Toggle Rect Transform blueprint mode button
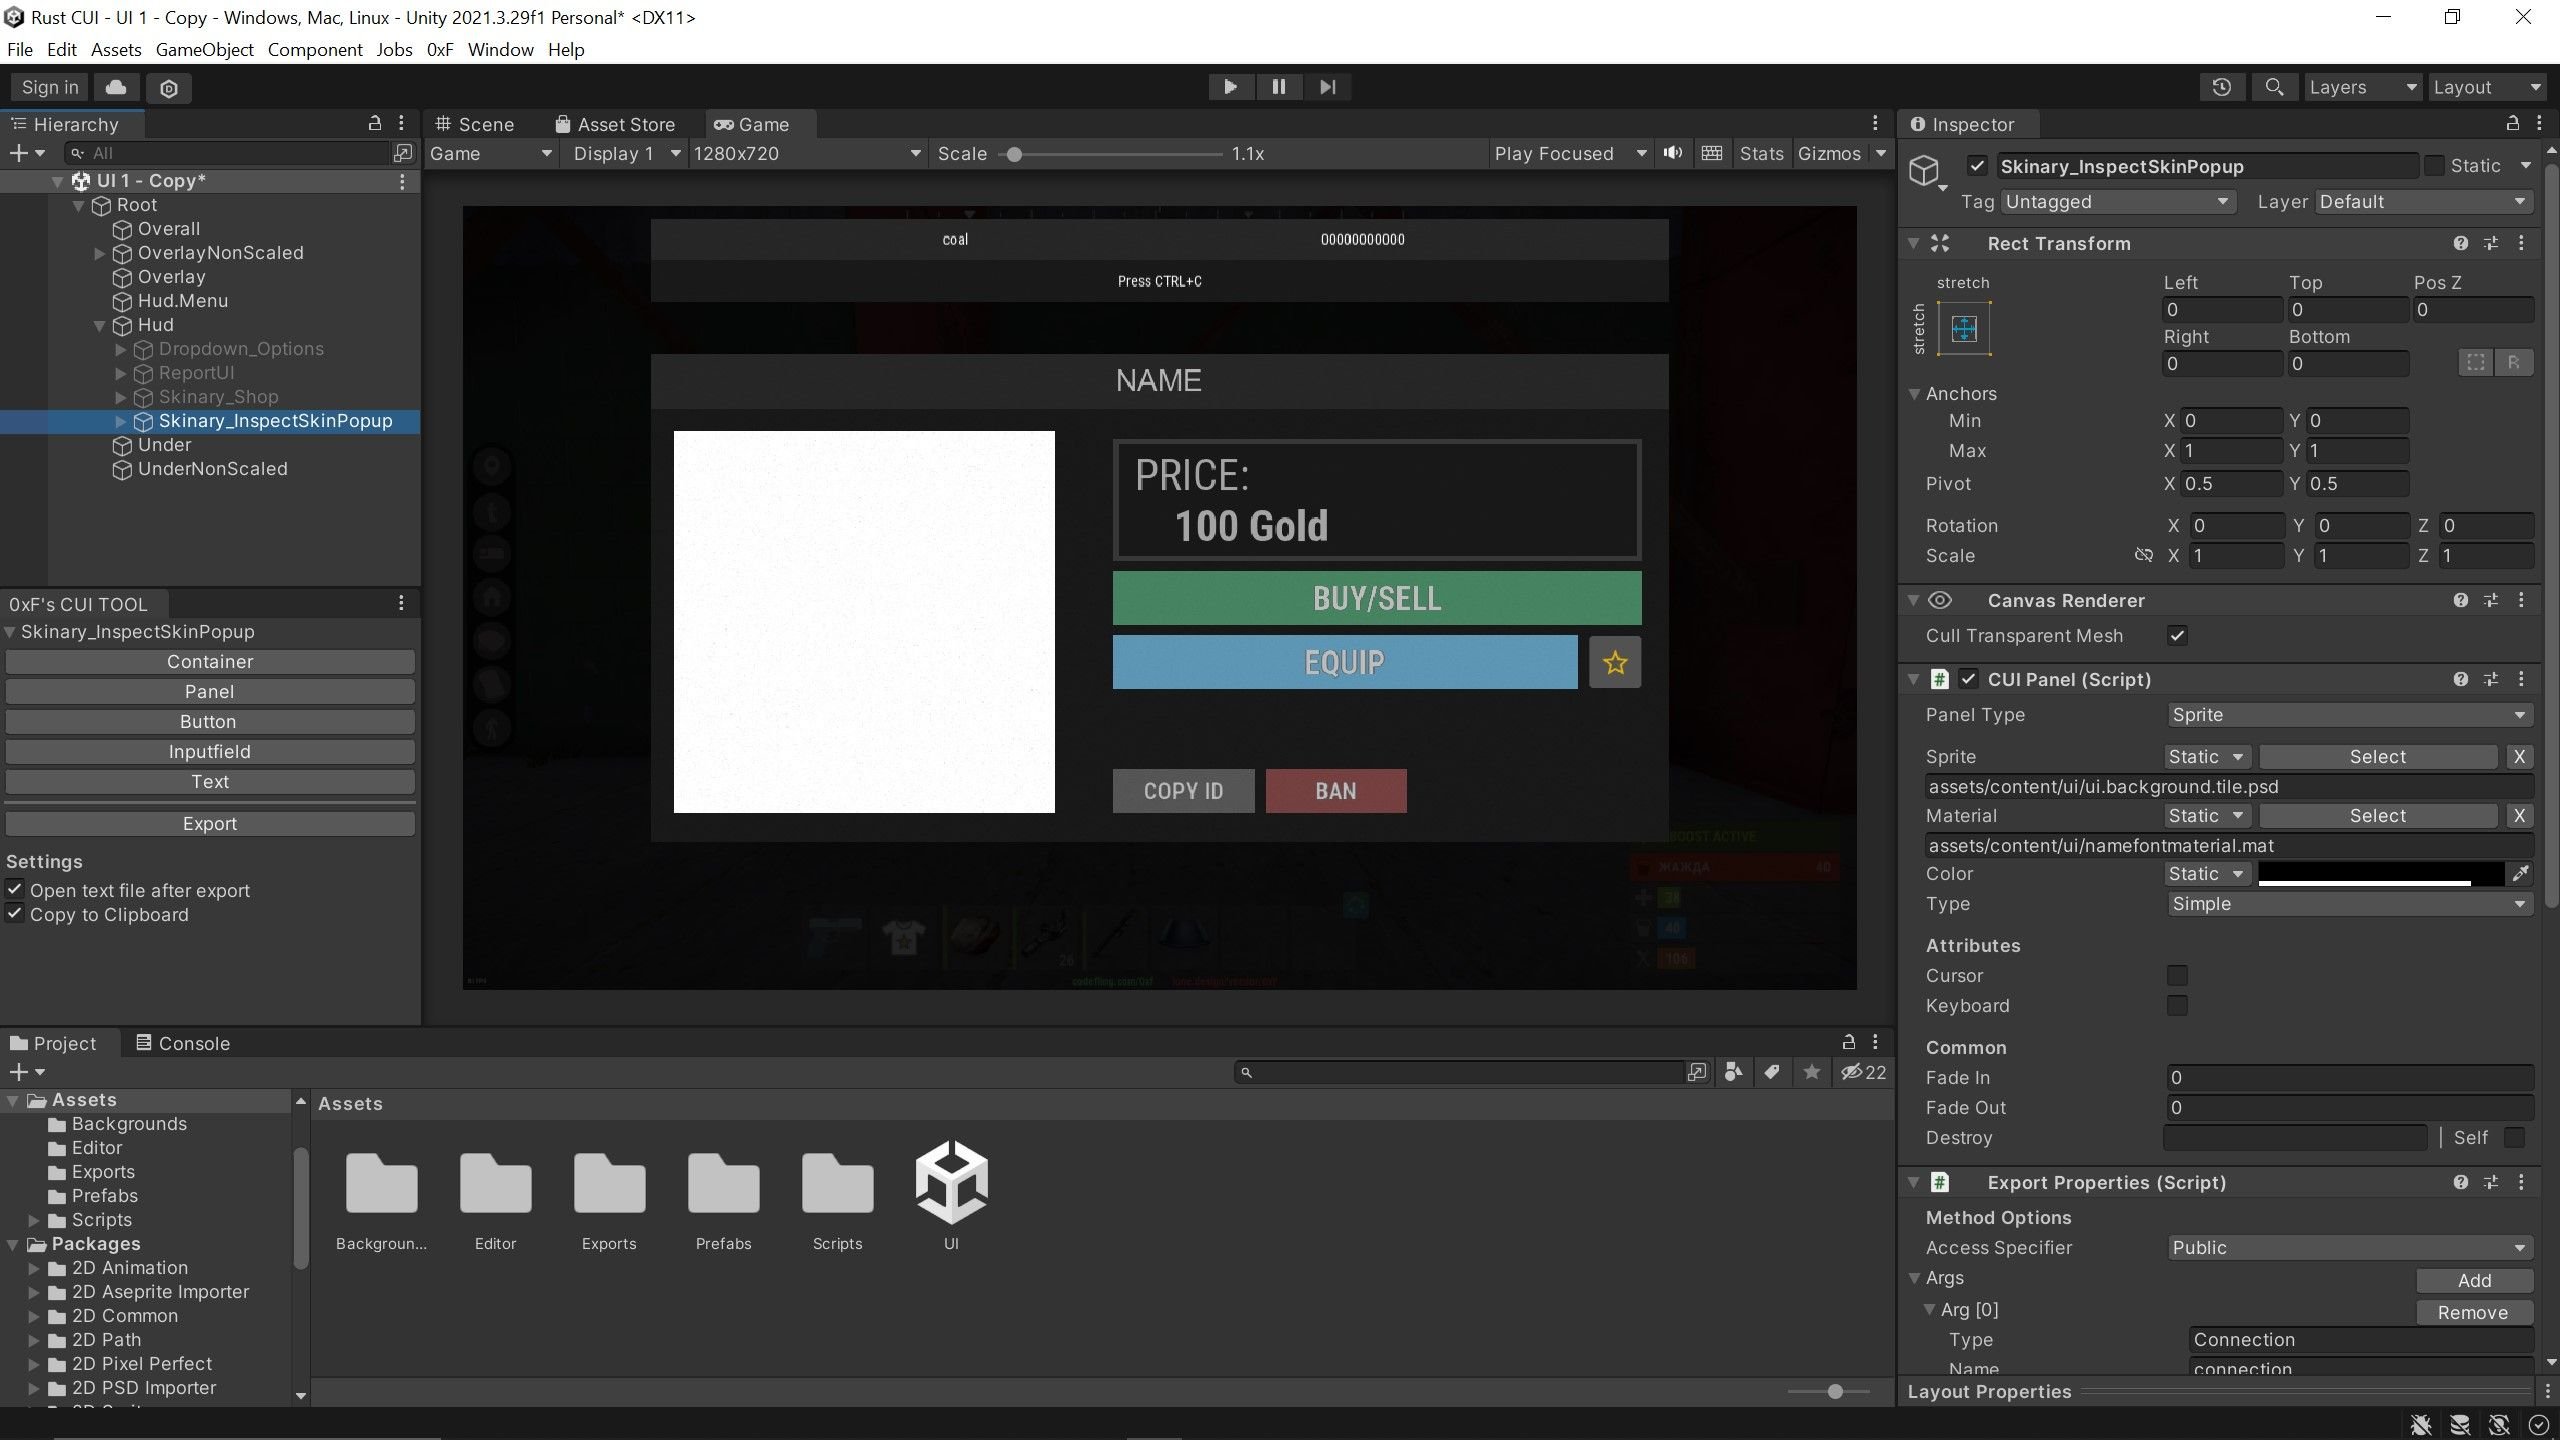Image resolution: width=2560 pixels, height=1440 pixels. pyautogui.click(x=2476, y=362)
